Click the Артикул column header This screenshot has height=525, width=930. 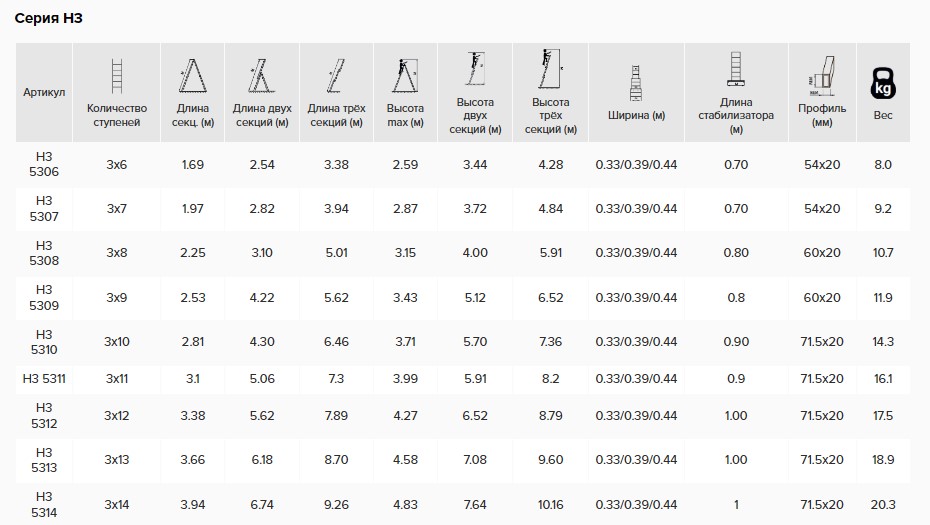click(44, 92)
